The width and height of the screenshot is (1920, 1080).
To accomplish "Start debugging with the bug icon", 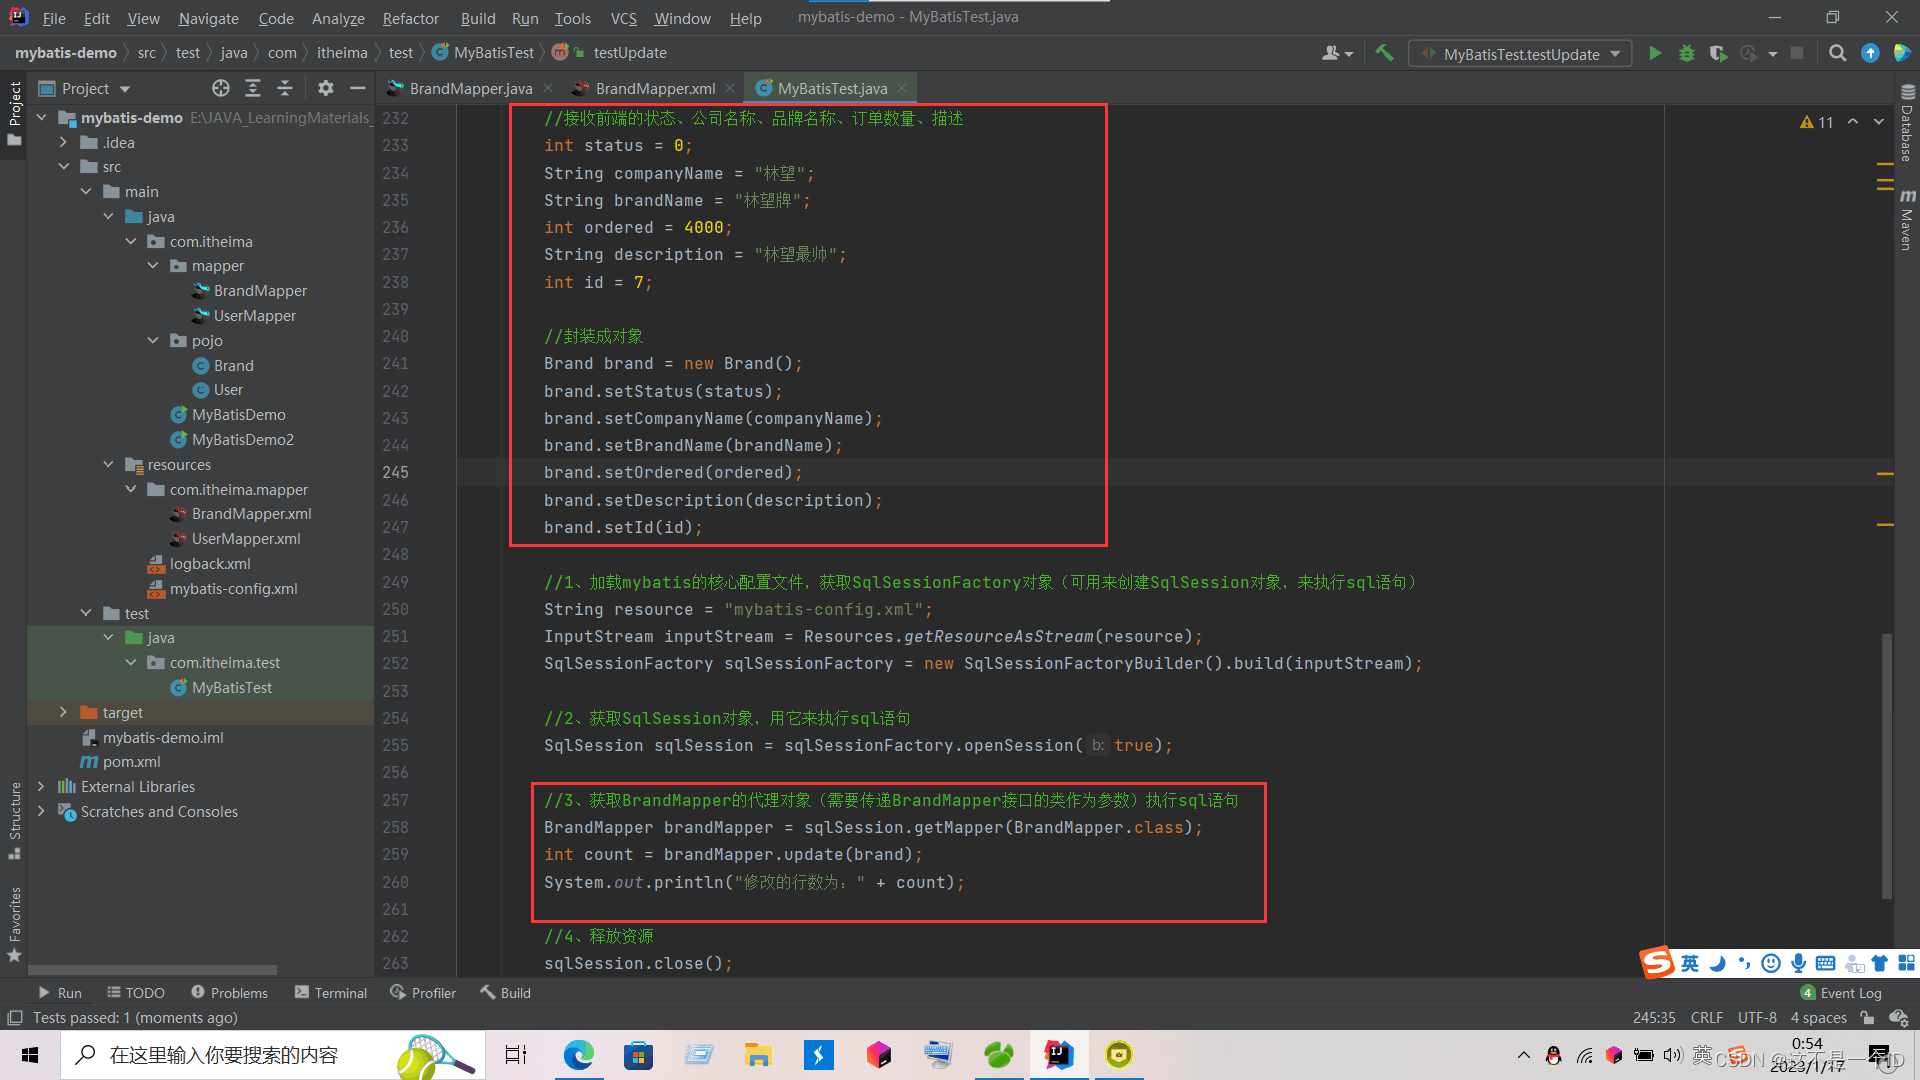I will click(x=1687, y=53).
